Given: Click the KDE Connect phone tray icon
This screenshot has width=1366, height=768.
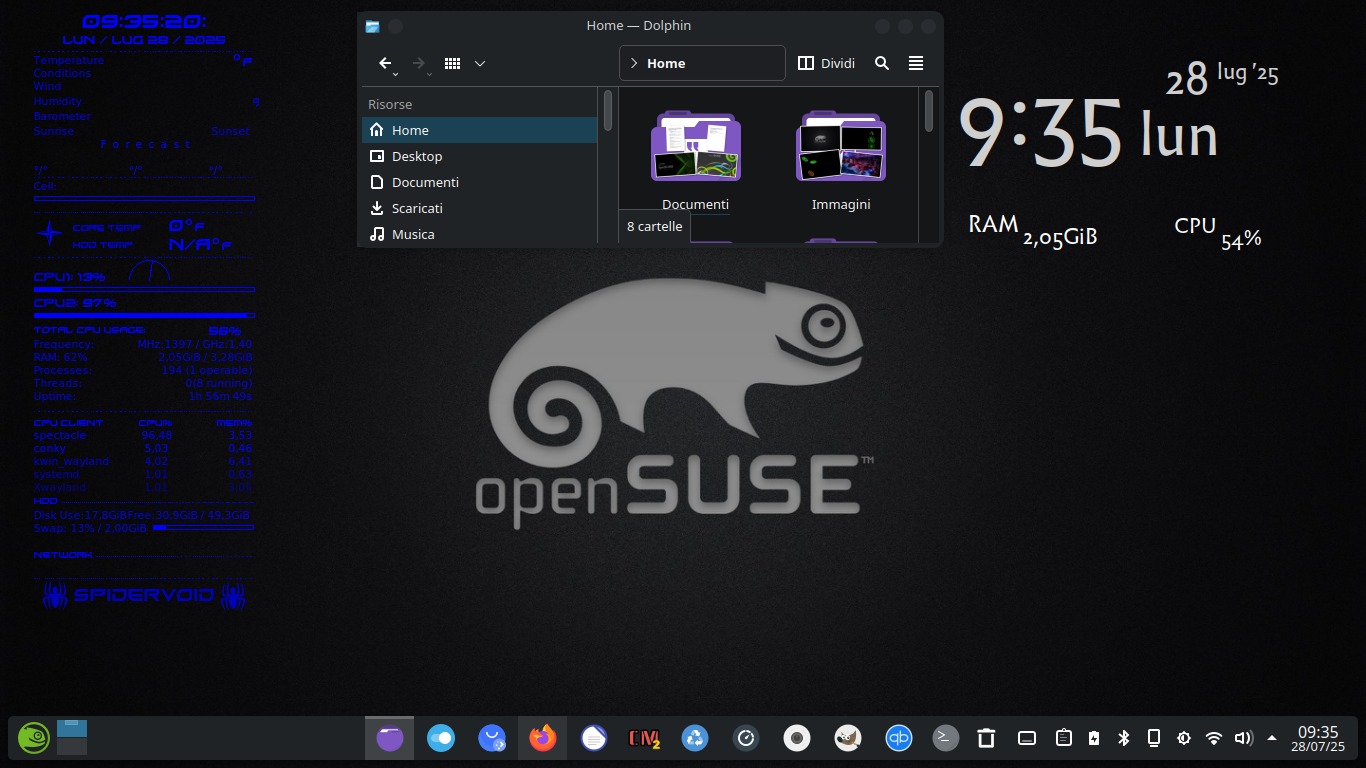Looking at the screenshot, I should click(x=1154, y=738).
